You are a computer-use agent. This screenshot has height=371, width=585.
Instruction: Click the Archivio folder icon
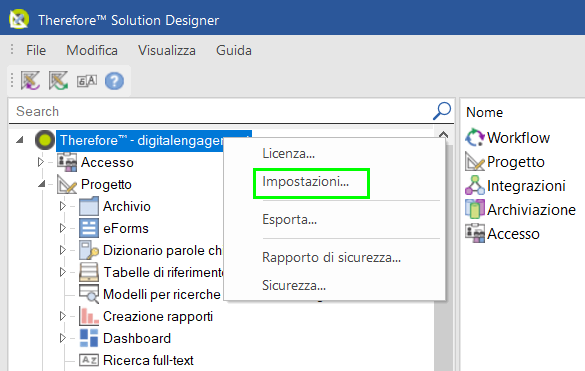coord(89,206)
